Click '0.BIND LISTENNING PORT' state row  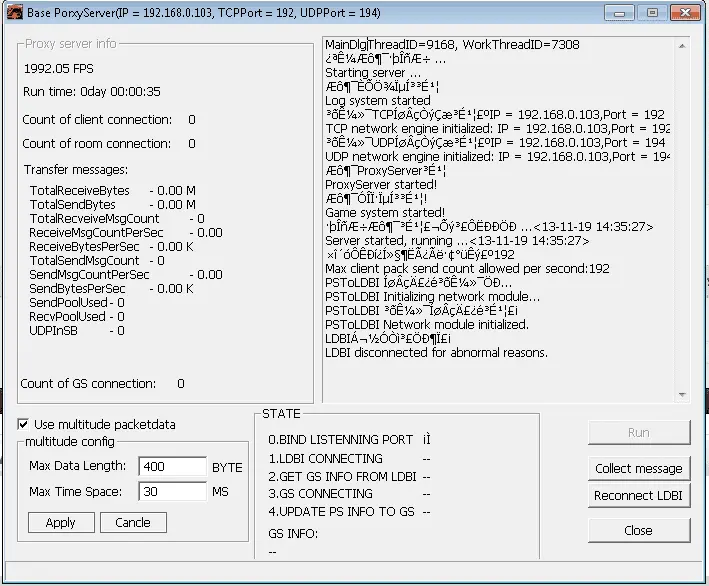[349, 440]
